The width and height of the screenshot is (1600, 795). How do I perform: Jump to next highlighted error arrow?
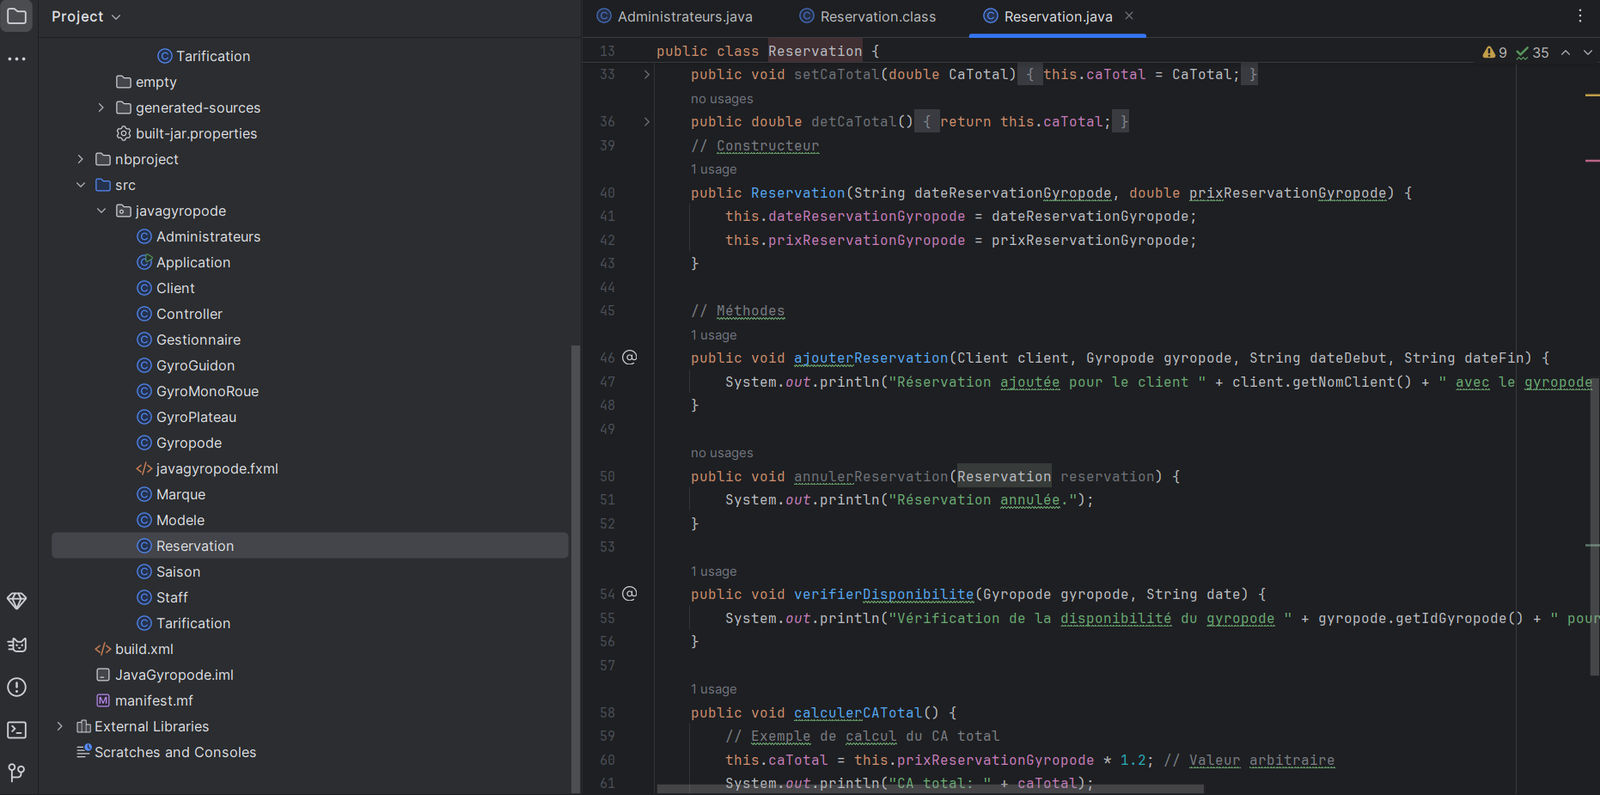(x=1587, y=53)
